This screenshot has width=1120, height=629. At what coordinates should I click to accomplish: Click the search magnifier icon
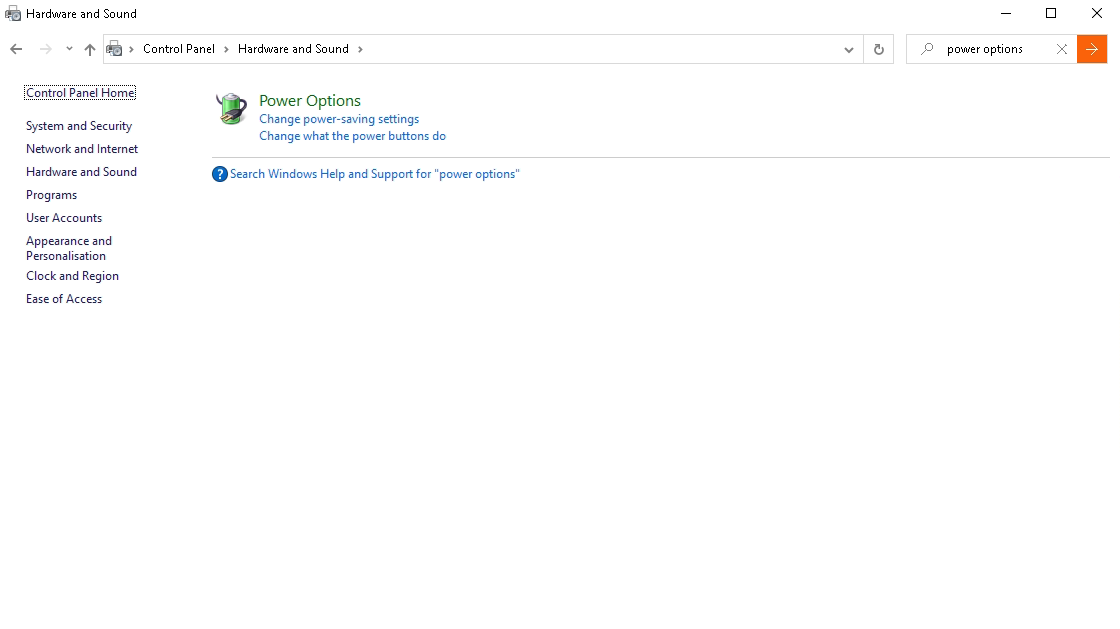[x=927, y=49]
